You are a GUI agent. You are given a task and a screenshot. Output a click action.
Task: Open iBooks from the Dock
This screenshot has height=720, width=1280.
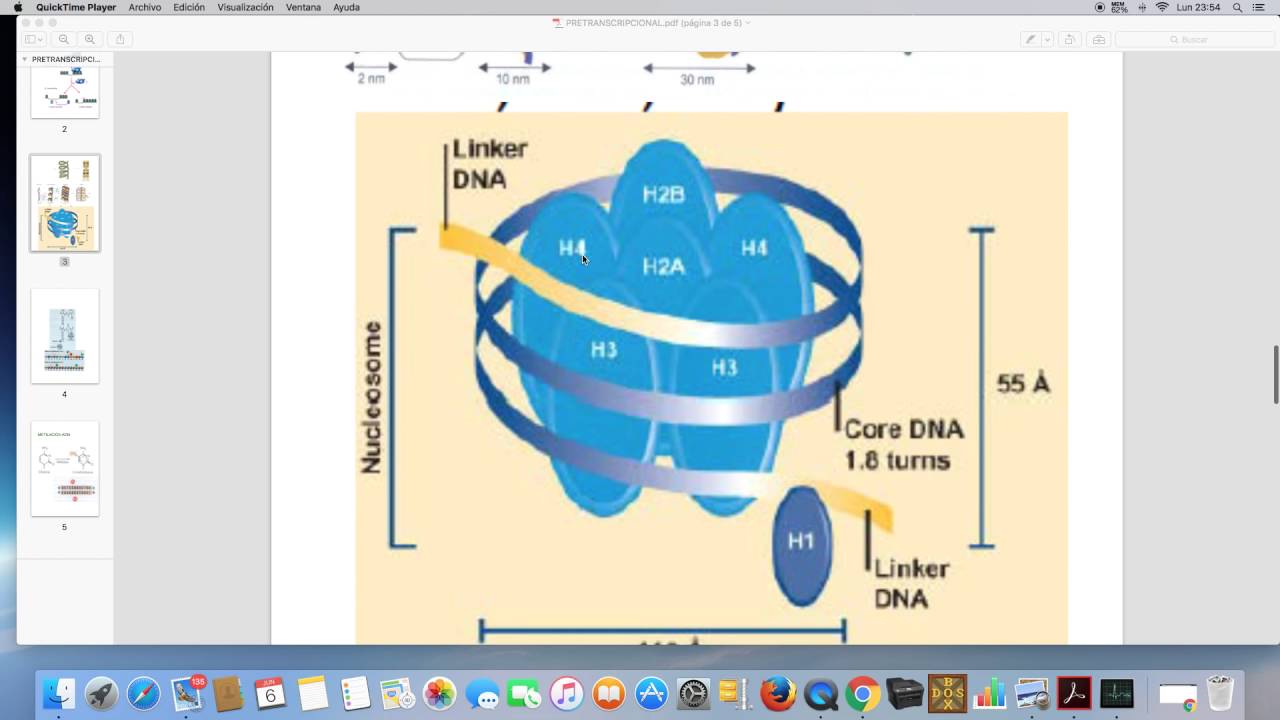point(608,693)
